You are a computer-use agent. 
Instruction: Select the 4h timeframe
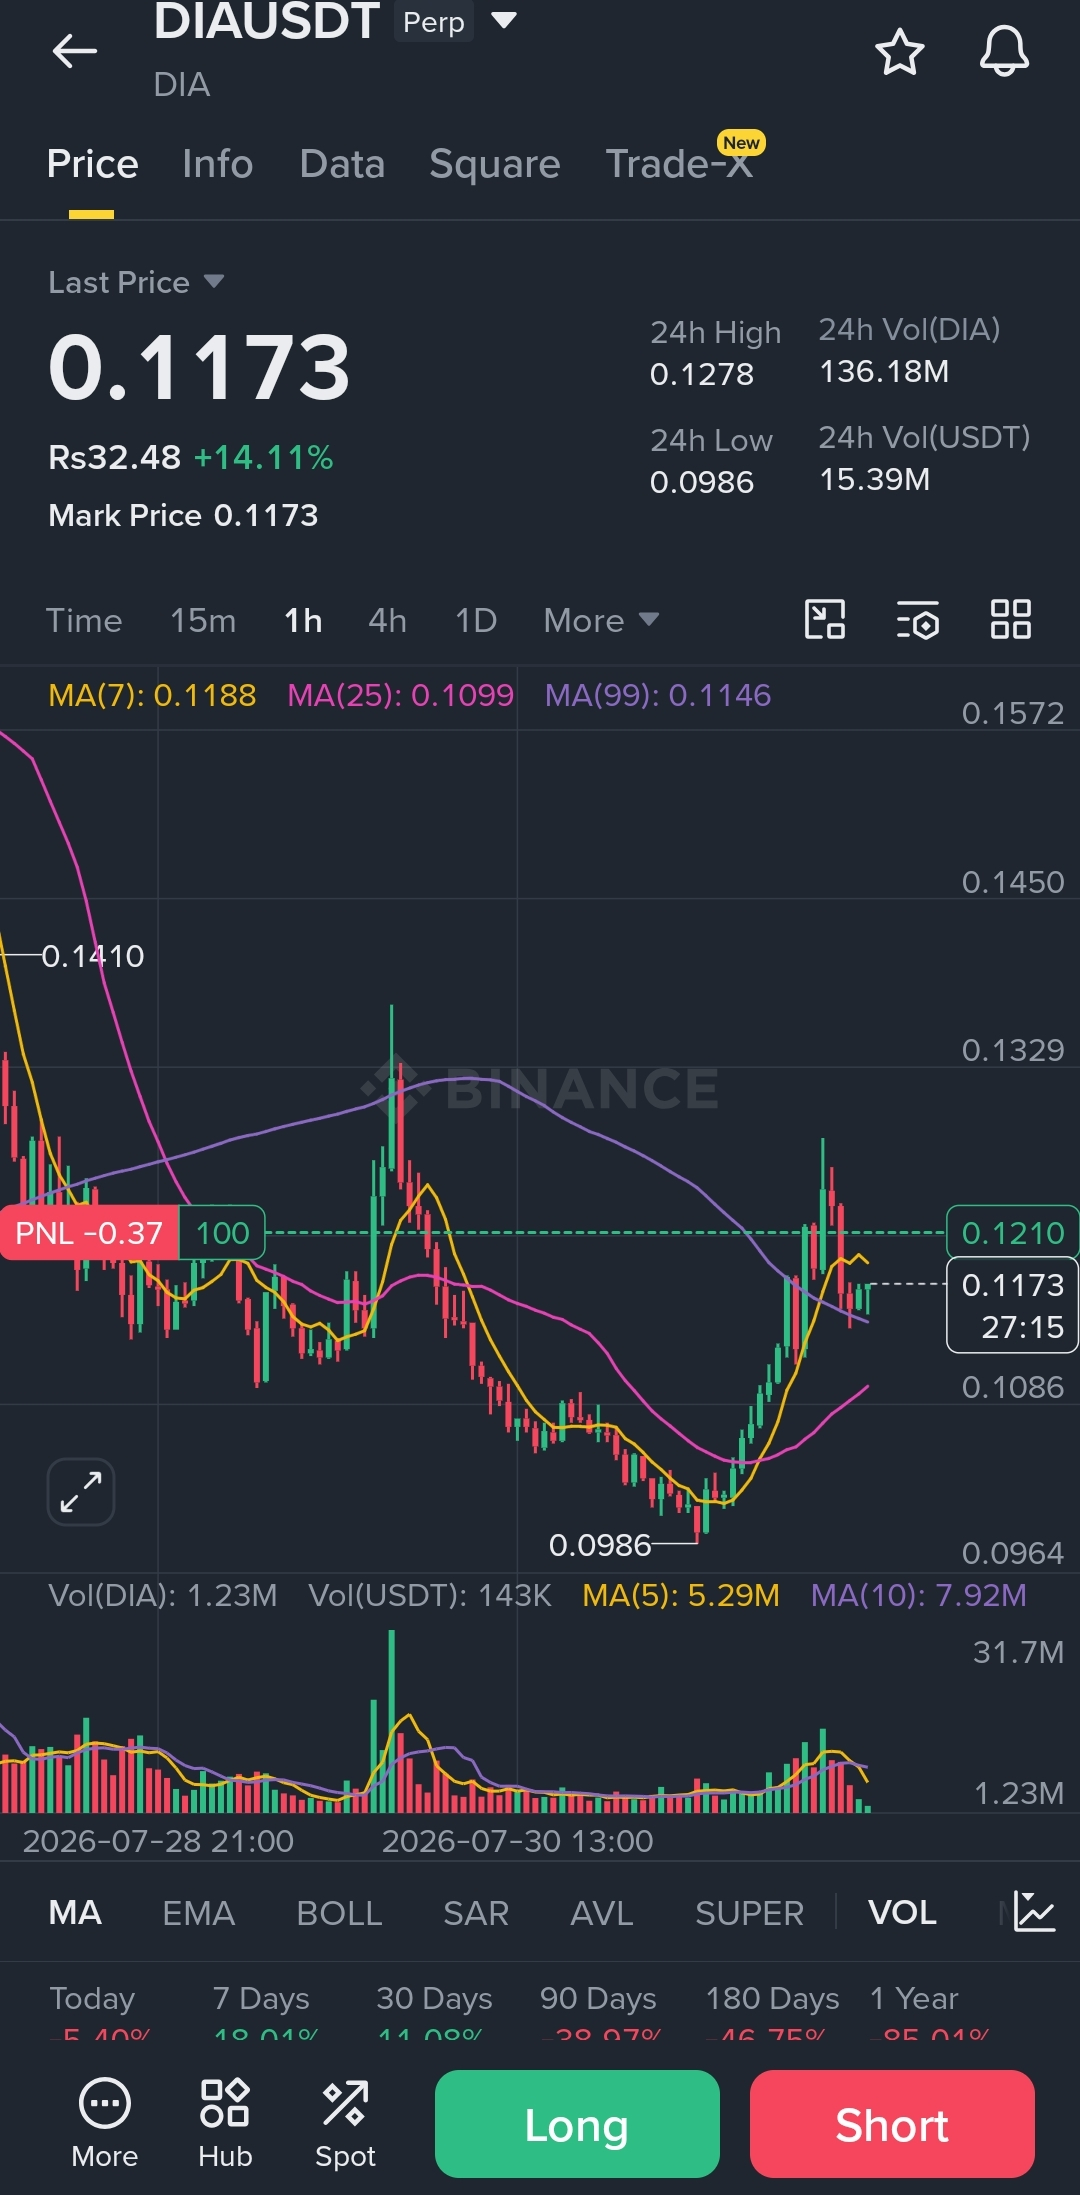pyautogui.click(x=387, y=620)
